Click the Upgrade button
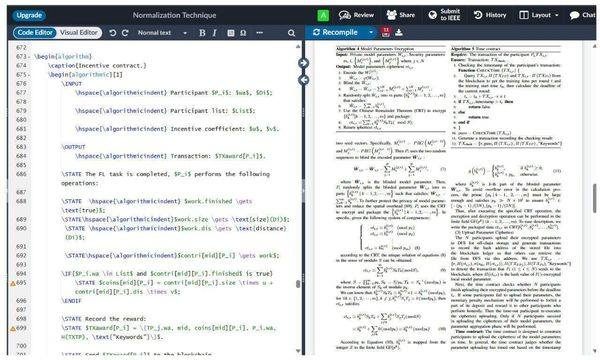This screenshot has width=600, height=360. click(29, 15)
